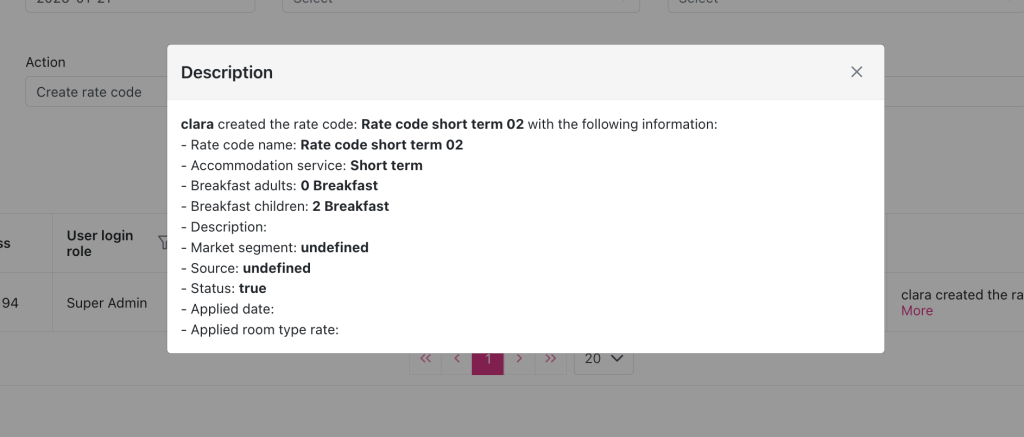
Task: Click the Status: true line
Action: 224,288
